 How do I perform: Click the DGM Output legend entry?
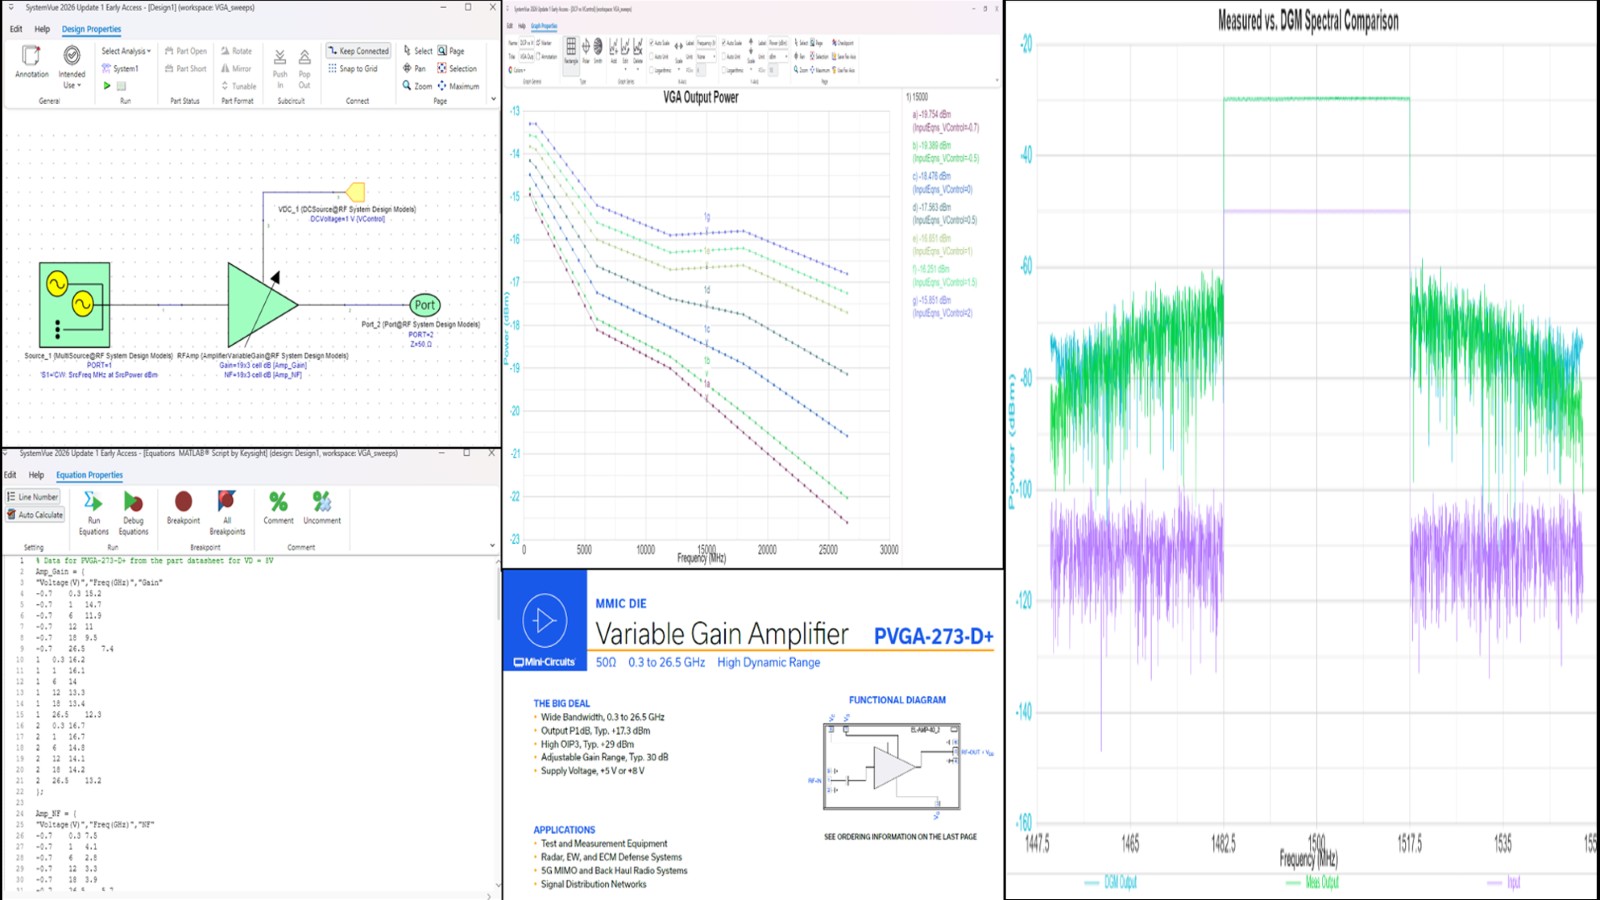pos(1111,882)
